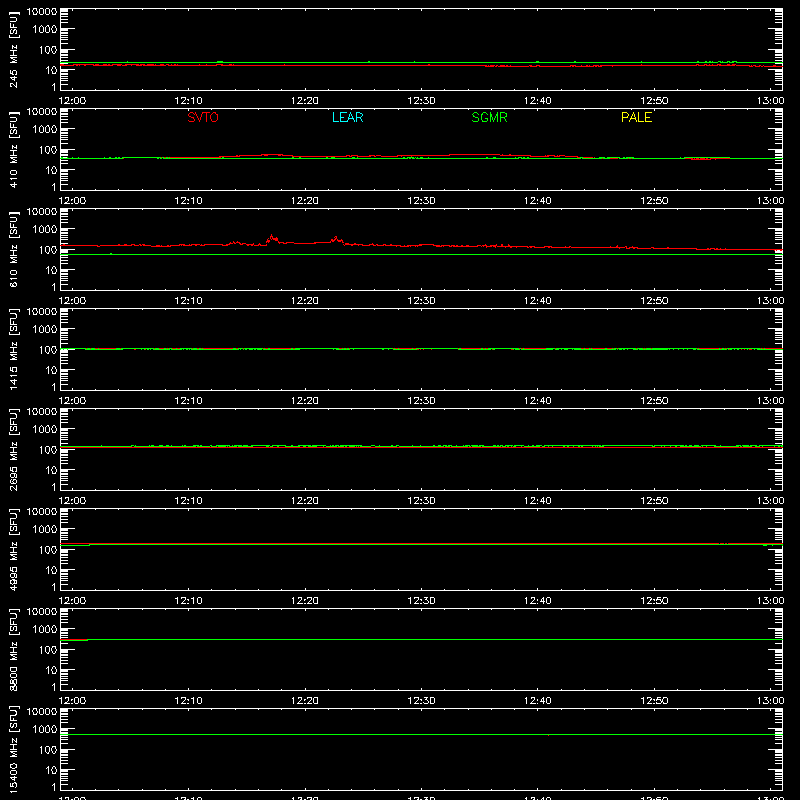Image resolution: width=800 pixels, height=800 pixels.
Task: Select the 1415 MHz [SFU] axis title
Action: 14,349
